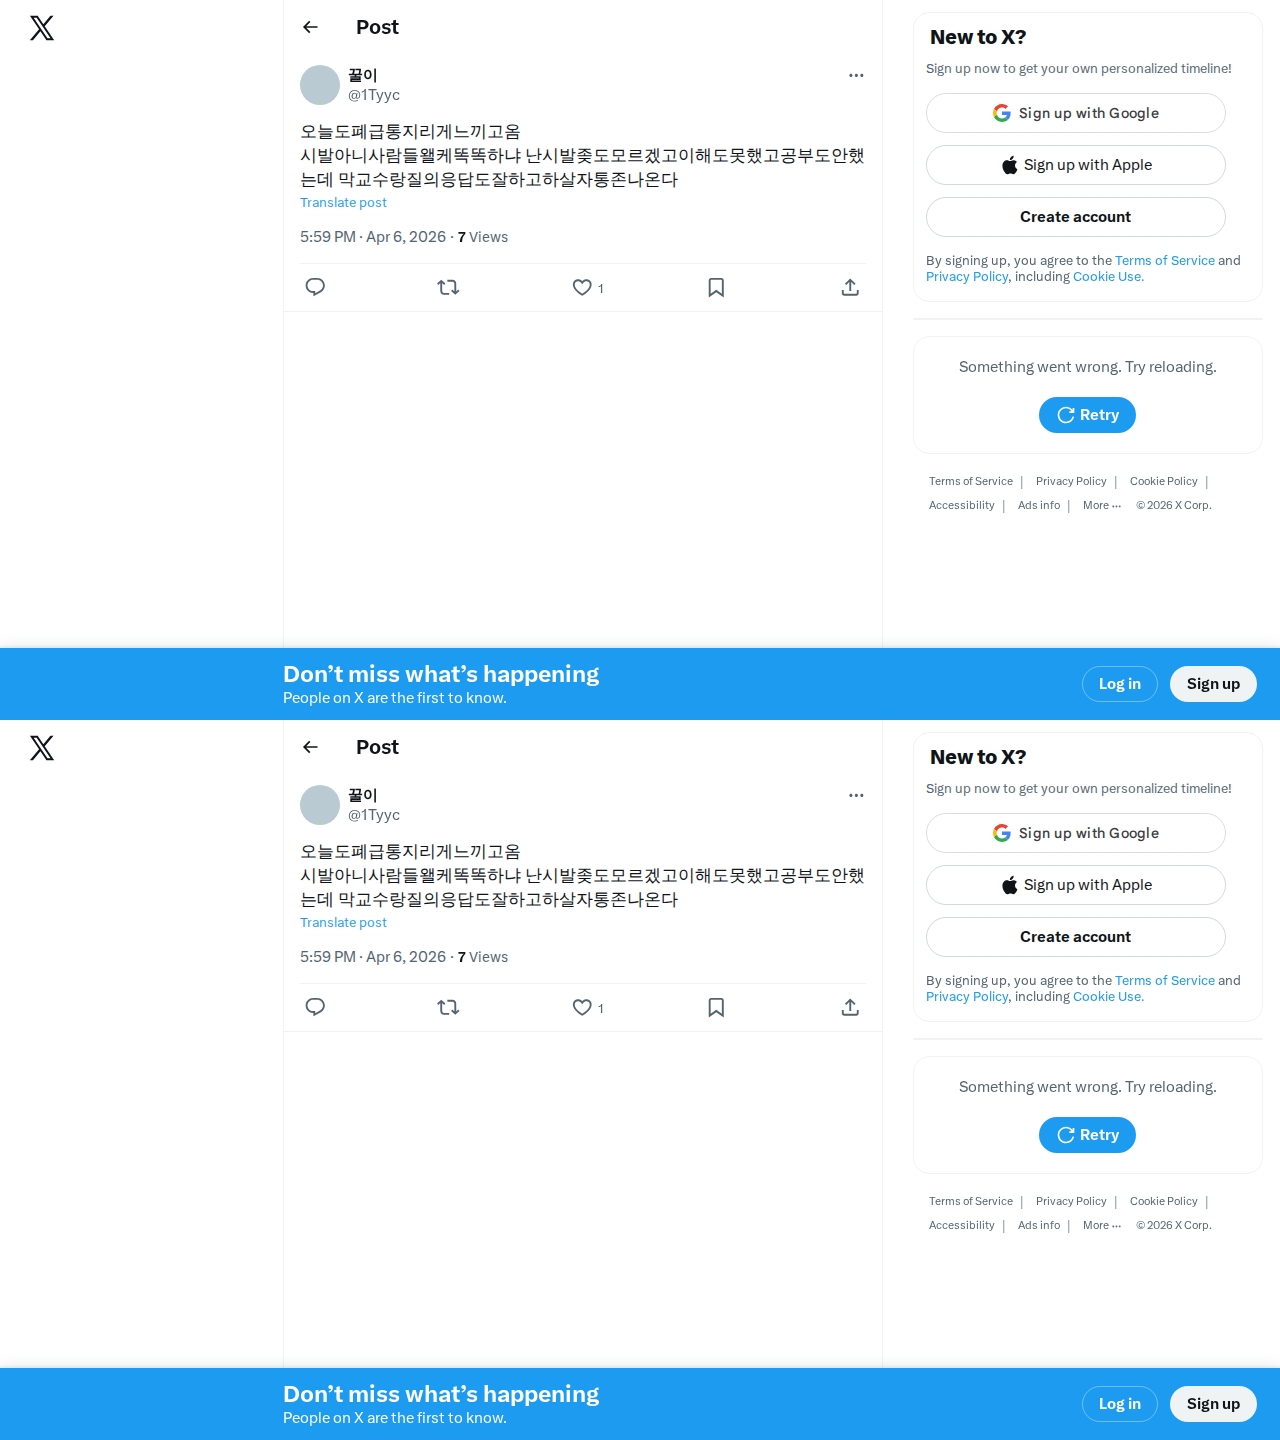Click the X logo in the upper page copy

(42, 28)
